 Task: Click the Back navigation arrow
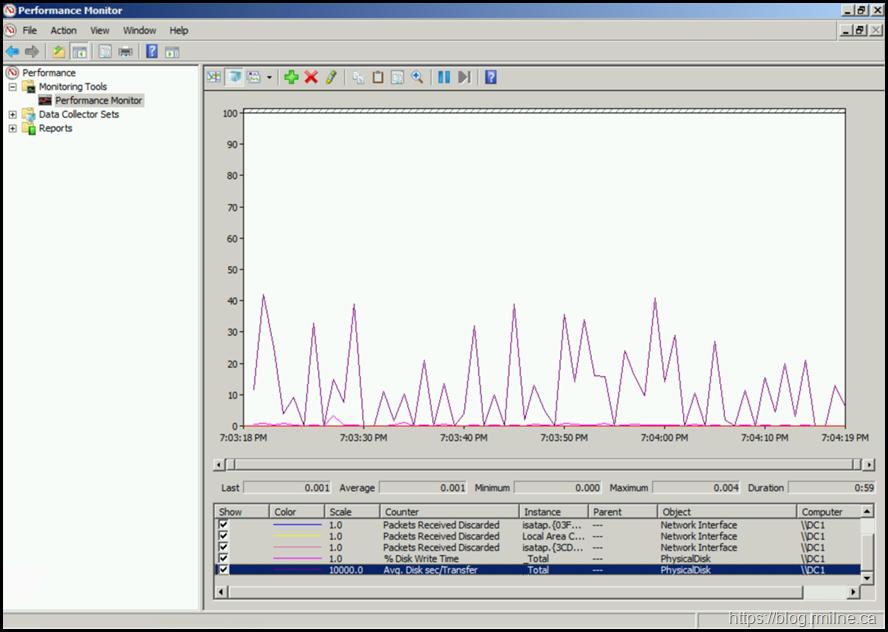[x=12, y=51]
